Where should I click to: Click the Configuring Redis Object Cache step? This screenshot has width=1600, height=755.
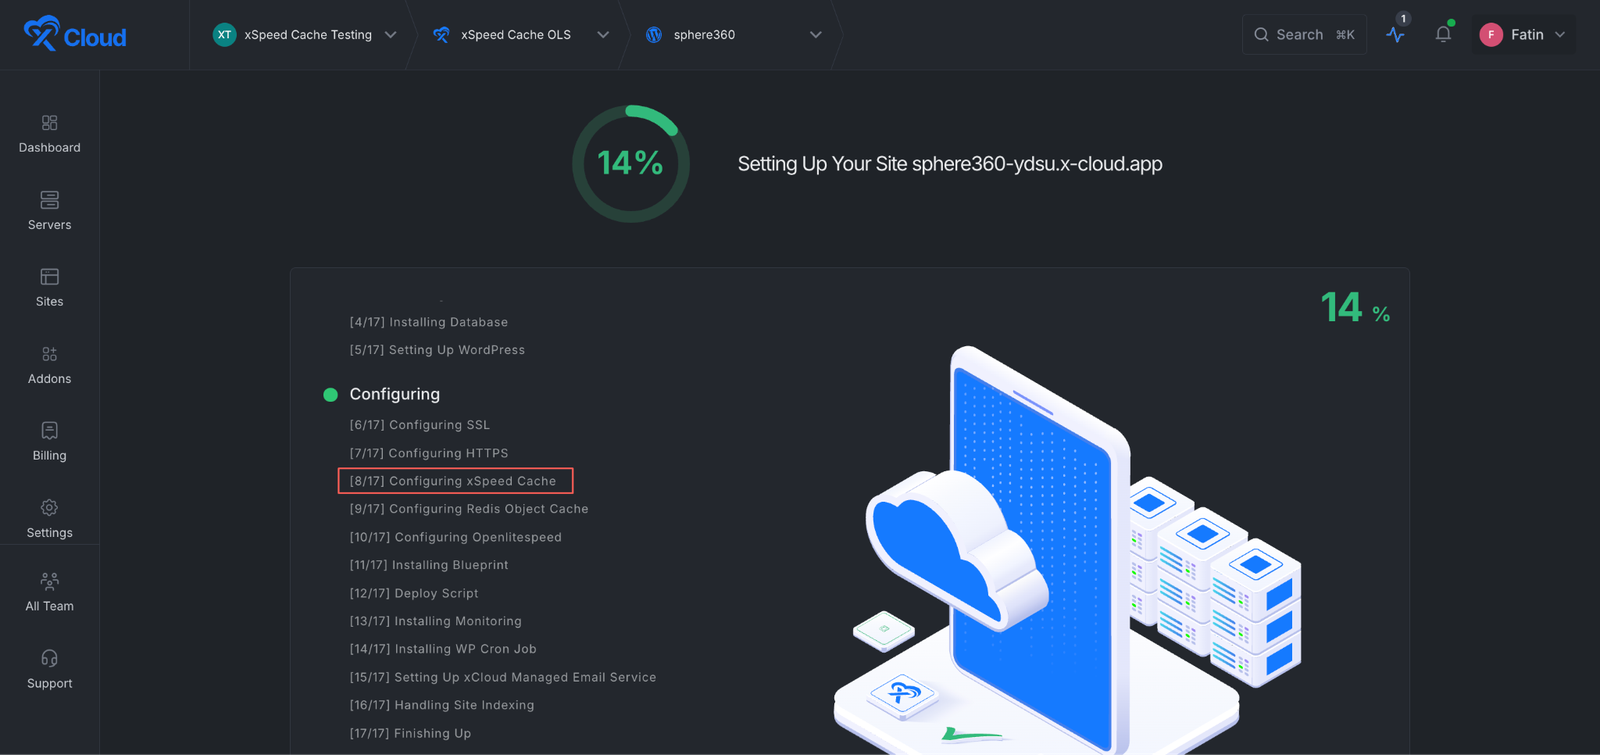(469, 509)
